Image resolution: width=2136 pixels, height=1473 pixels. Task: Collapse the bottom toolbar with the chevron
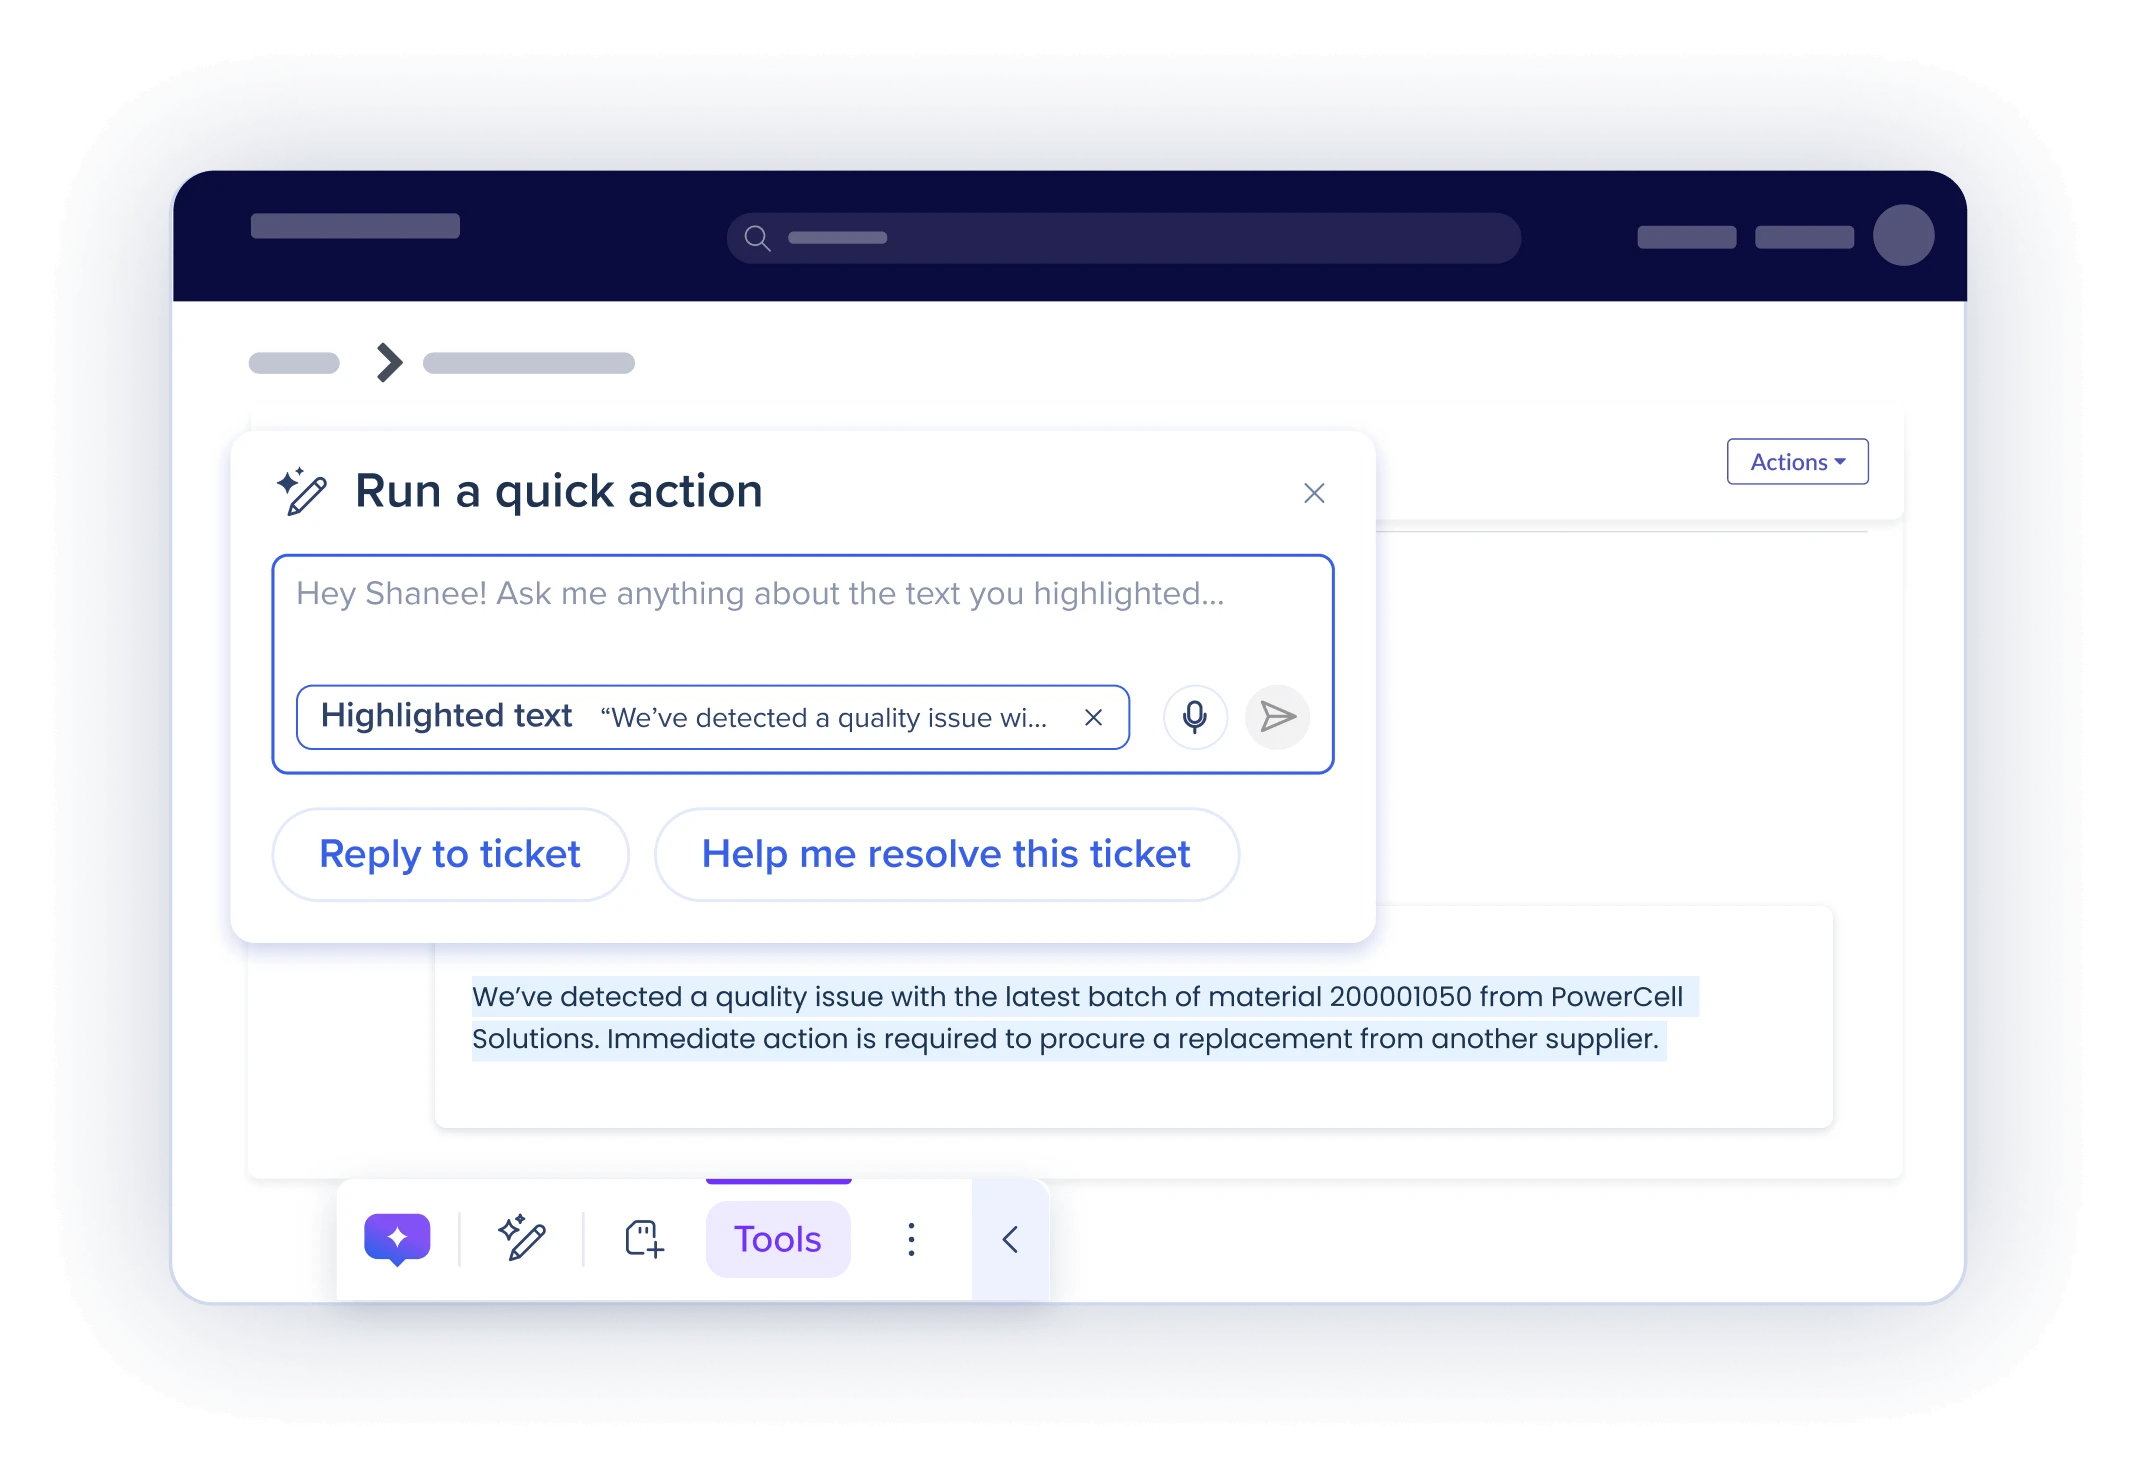(x=1009, y=1239)
